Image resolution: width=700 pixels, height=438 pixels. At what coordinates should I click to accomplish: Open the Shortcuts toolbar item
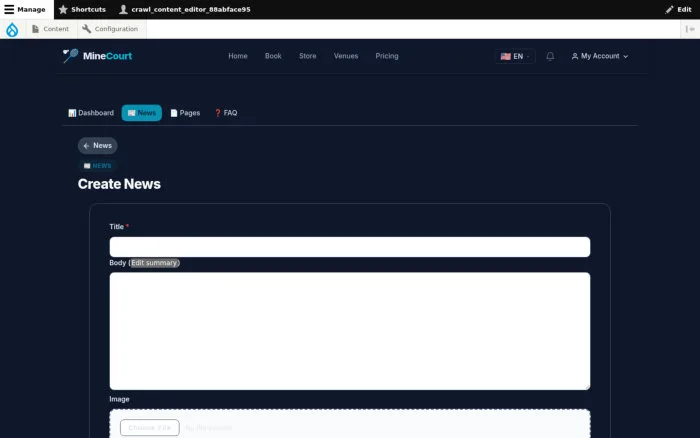coord(82,9)
